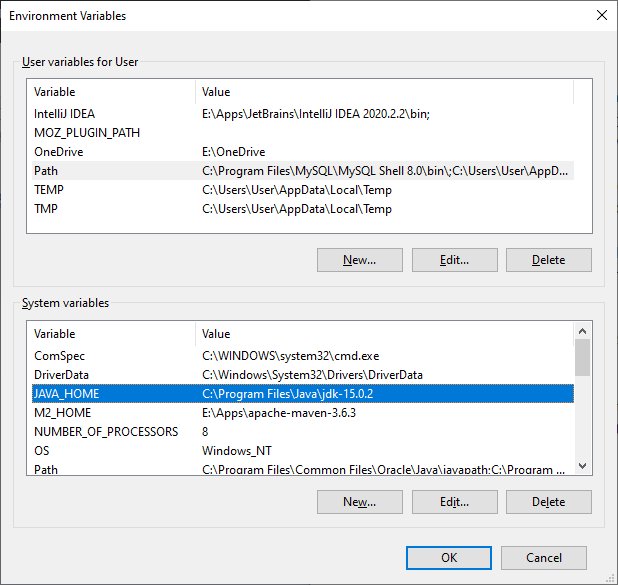The image size is (618, 585).
Task: Click New under User variables
Action: 359,260
